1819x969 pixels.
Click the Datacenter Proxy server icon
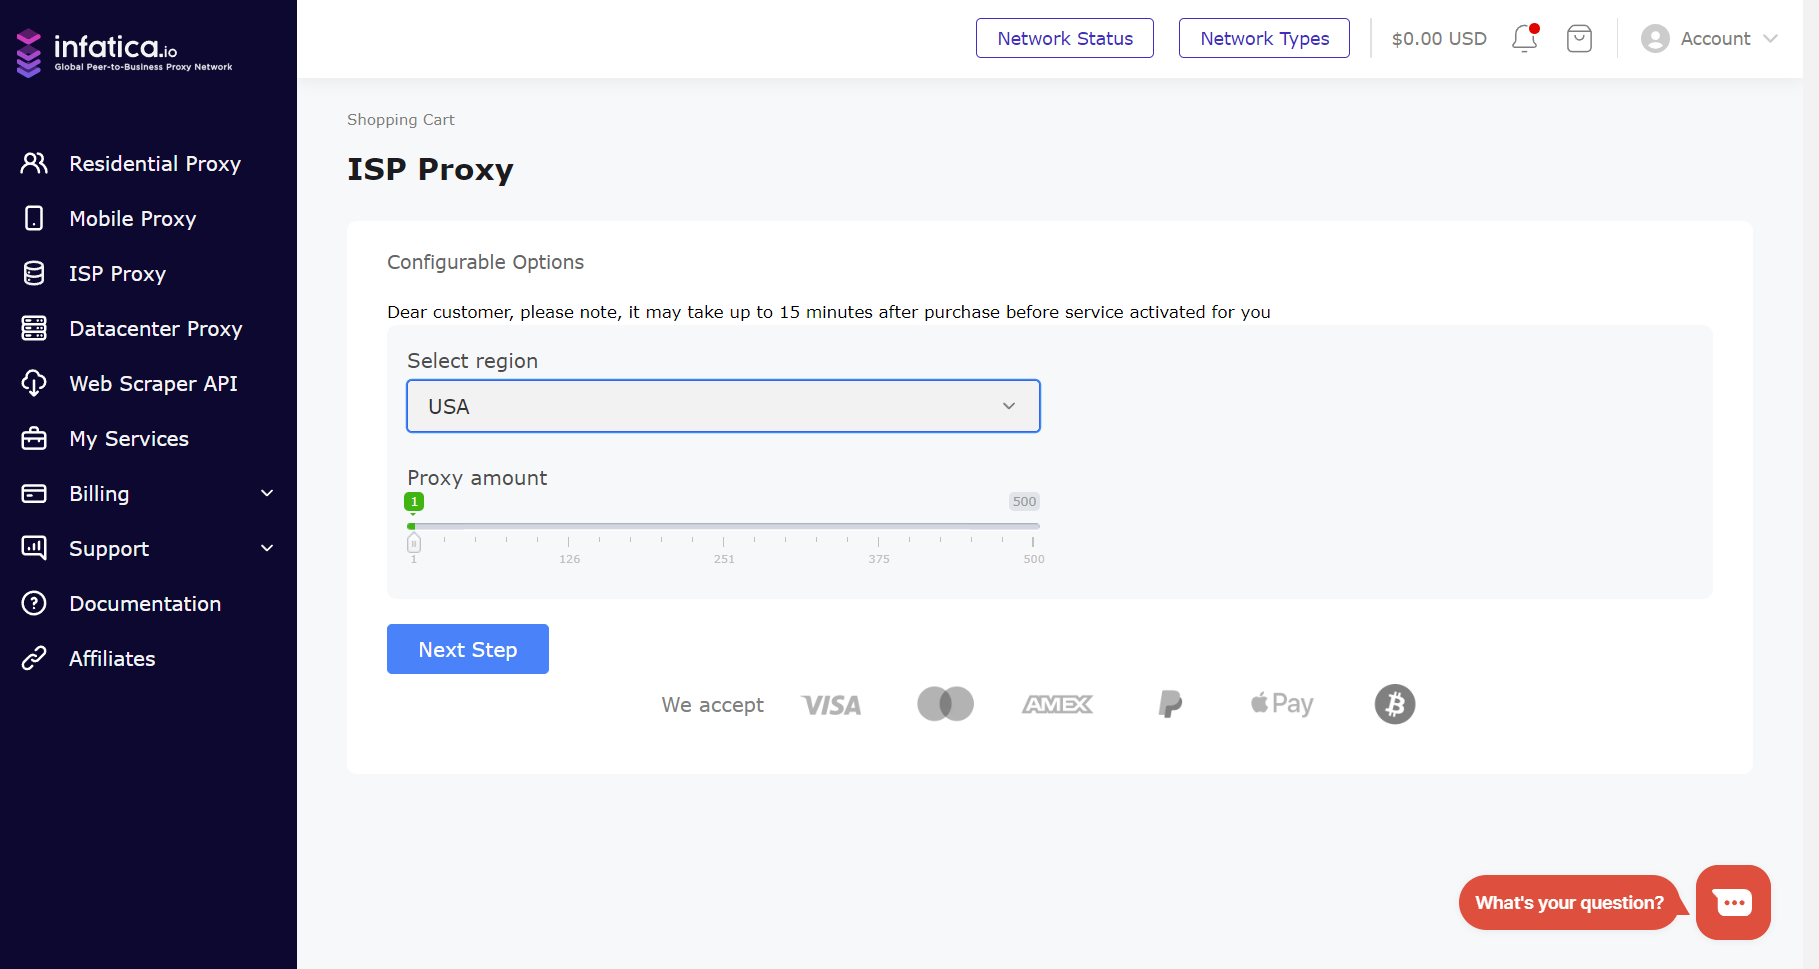34,328
